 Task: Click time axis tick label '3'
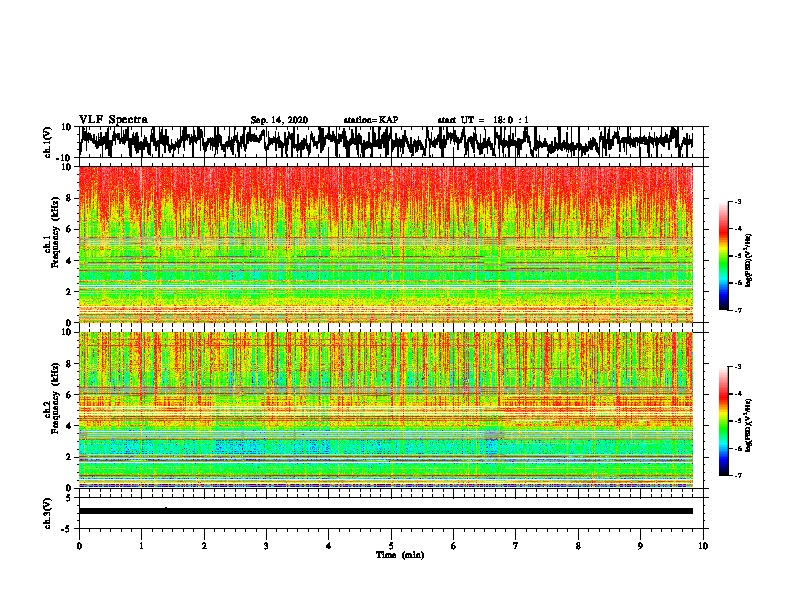point(266,546)
